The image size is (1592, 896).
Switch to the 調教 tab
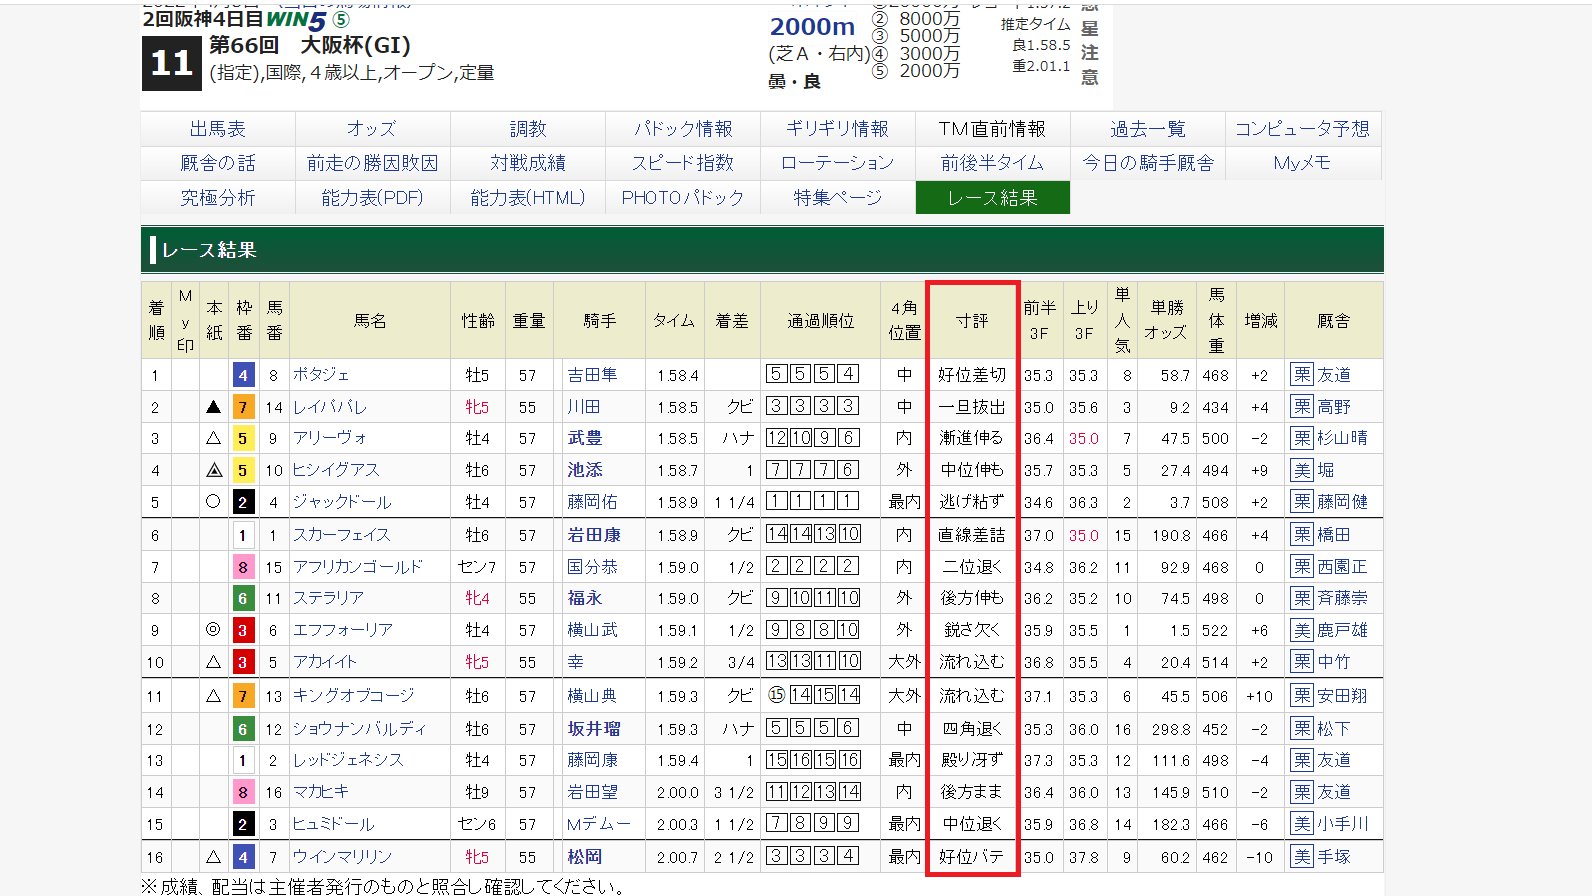click(528, 129)
